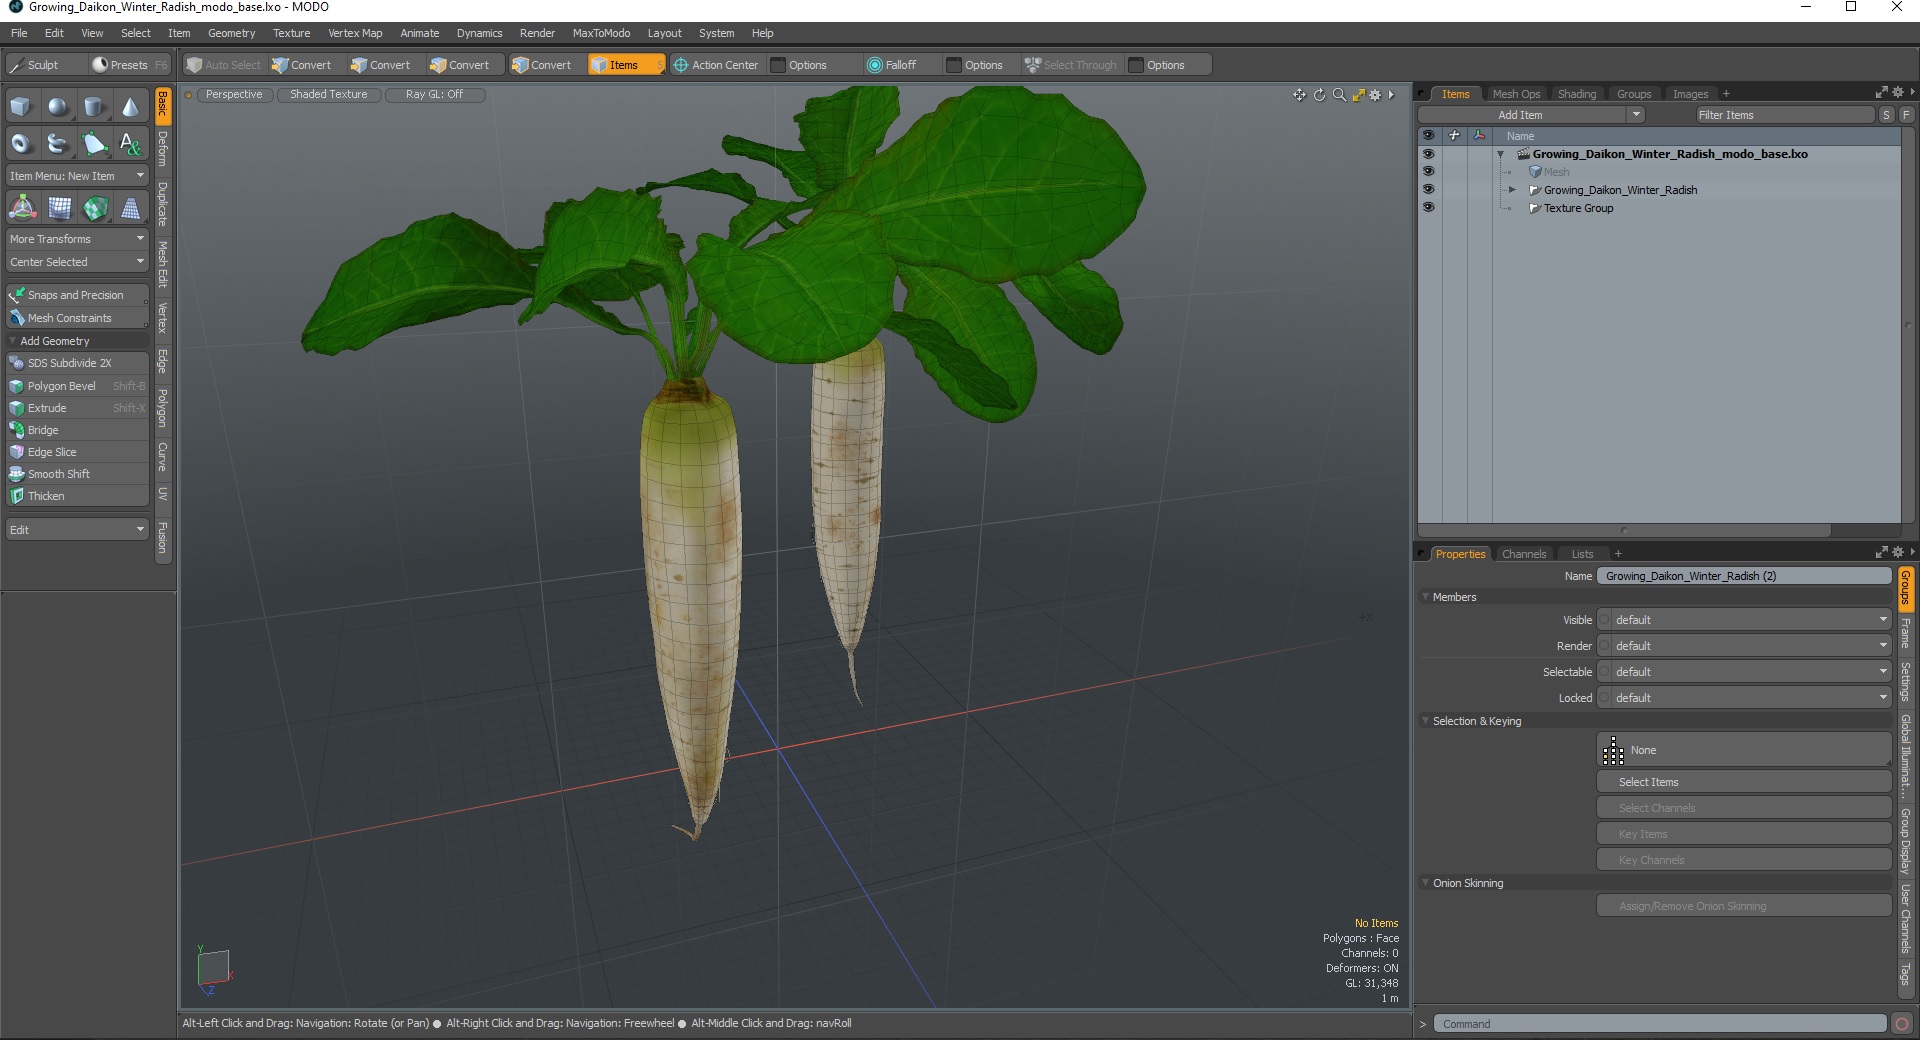
Task: Select the pen polygon tool icon
Action: [94, 144]
